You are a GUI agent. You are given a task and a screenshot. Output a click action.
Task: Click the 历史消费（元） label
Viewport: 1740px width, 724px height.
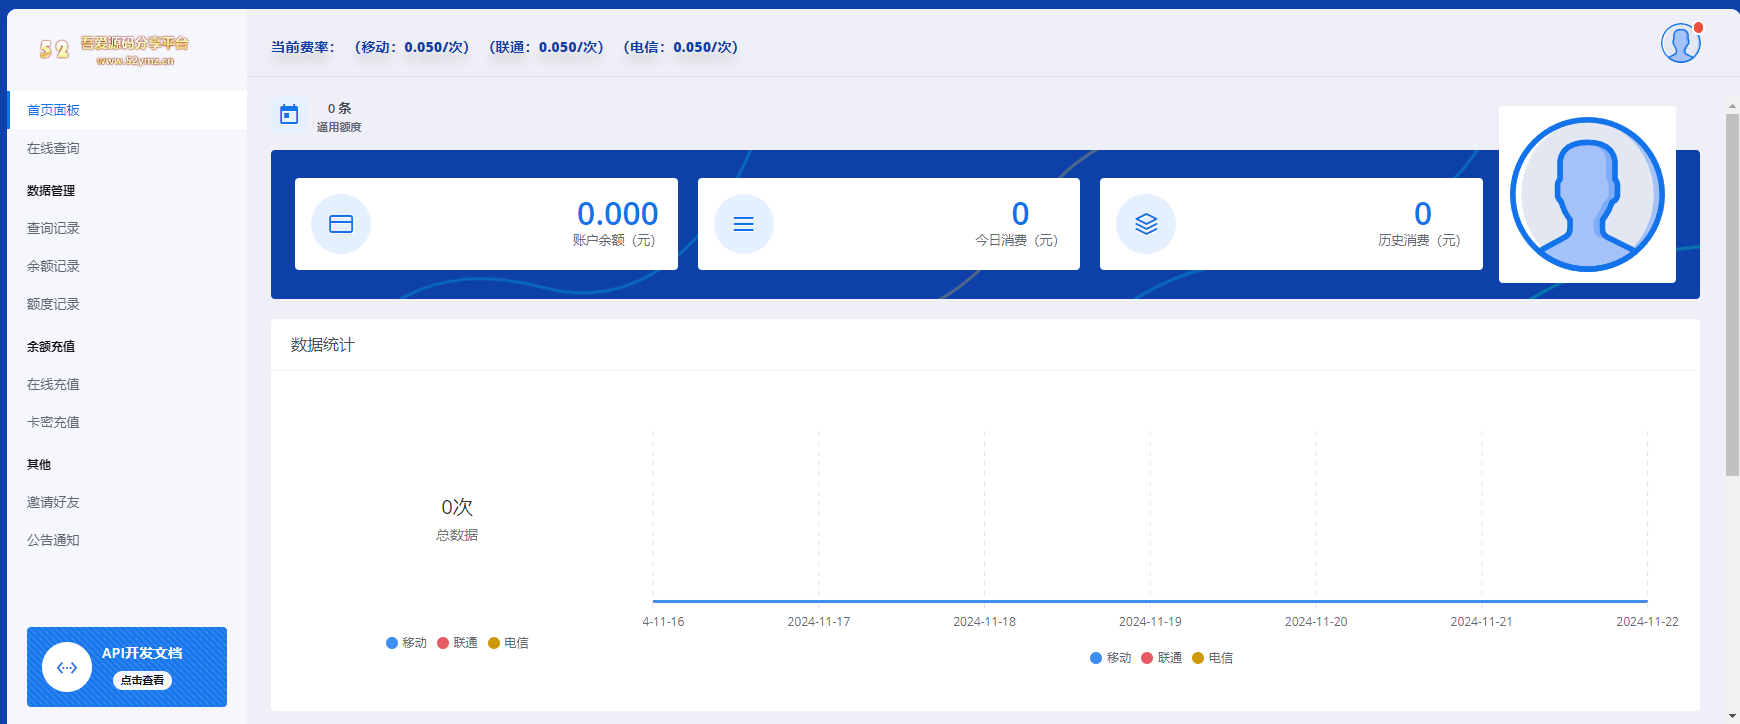[x=1419, y=240]
